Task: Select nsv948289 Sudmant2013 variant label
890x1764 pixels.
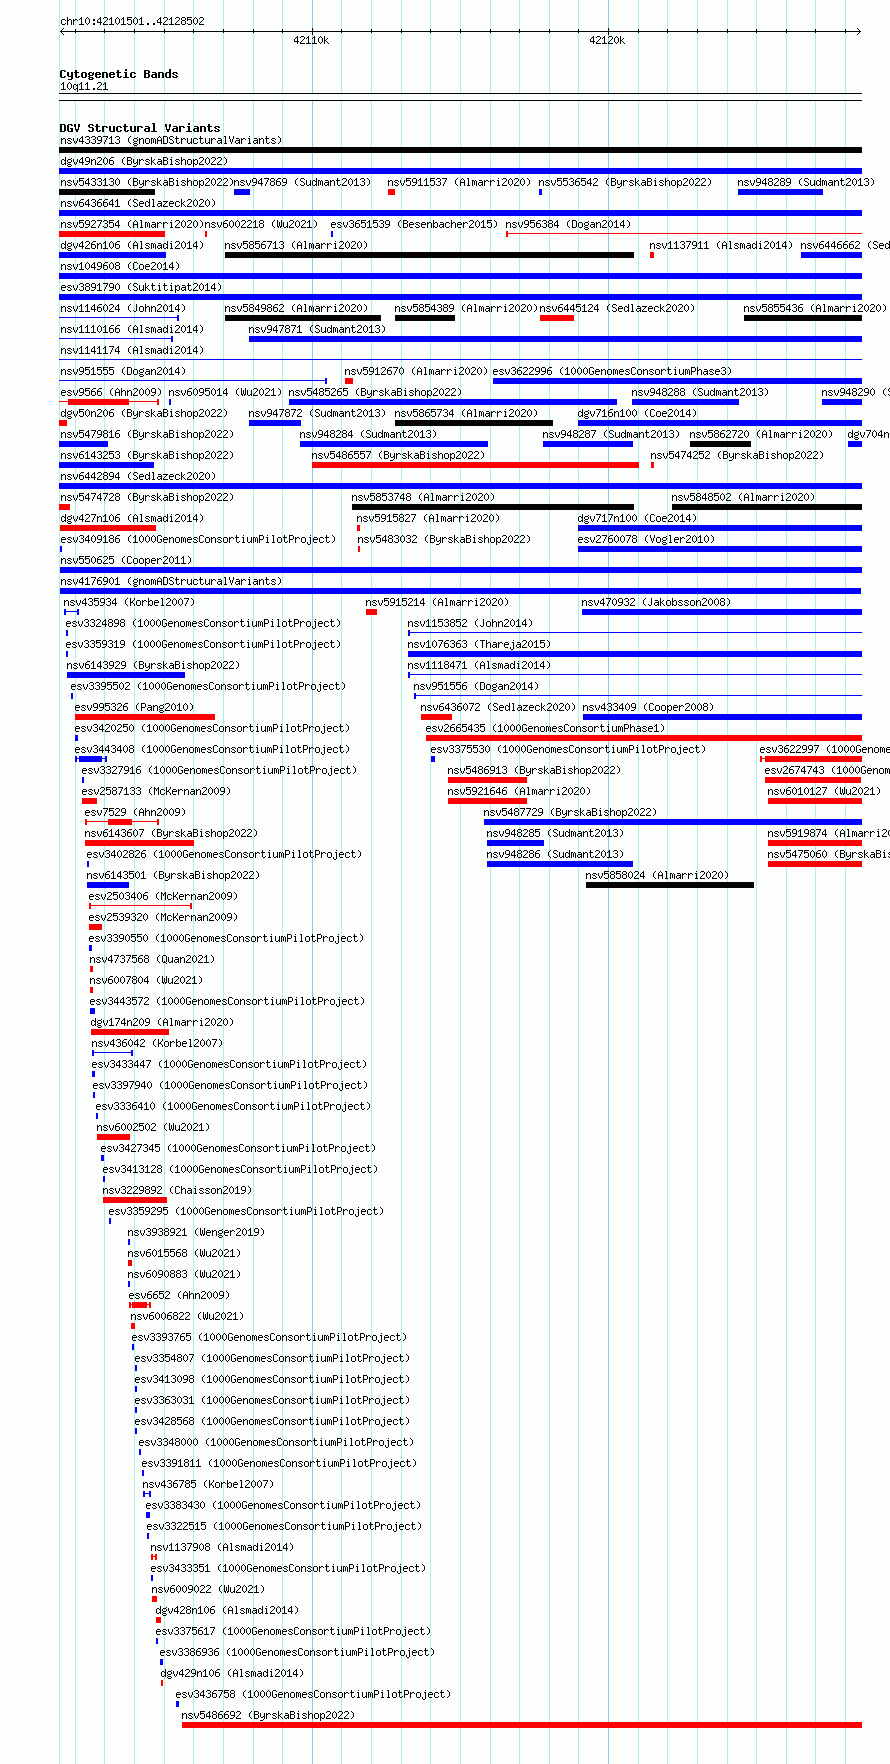Action: (x=806, y=182)
